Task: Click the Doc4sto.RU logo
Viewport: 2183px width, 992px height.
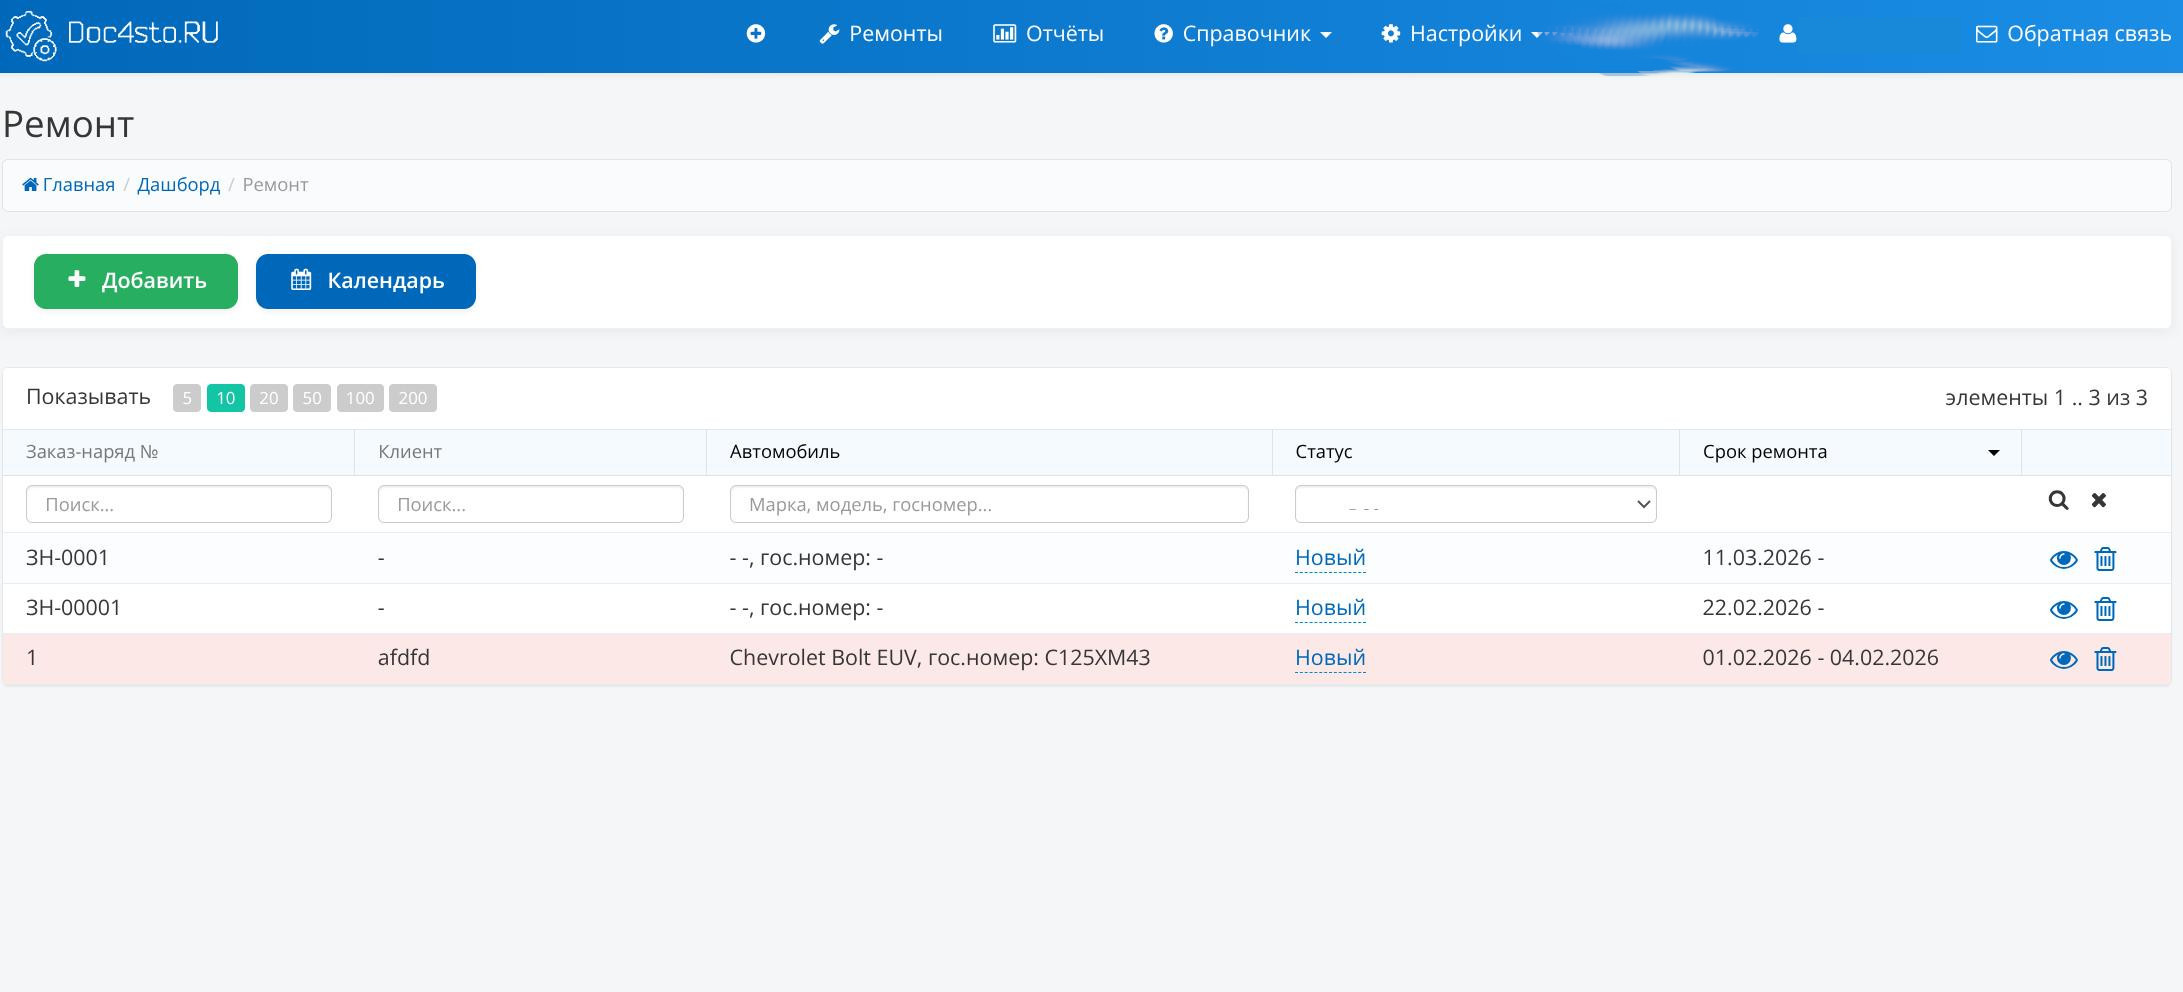Action: [x=112, y=34]
